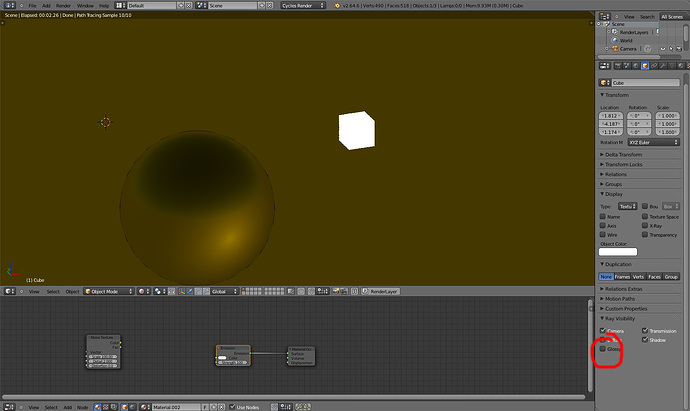Choose world shader nodes icon
690x411 pixels.
tap(132, 407)
